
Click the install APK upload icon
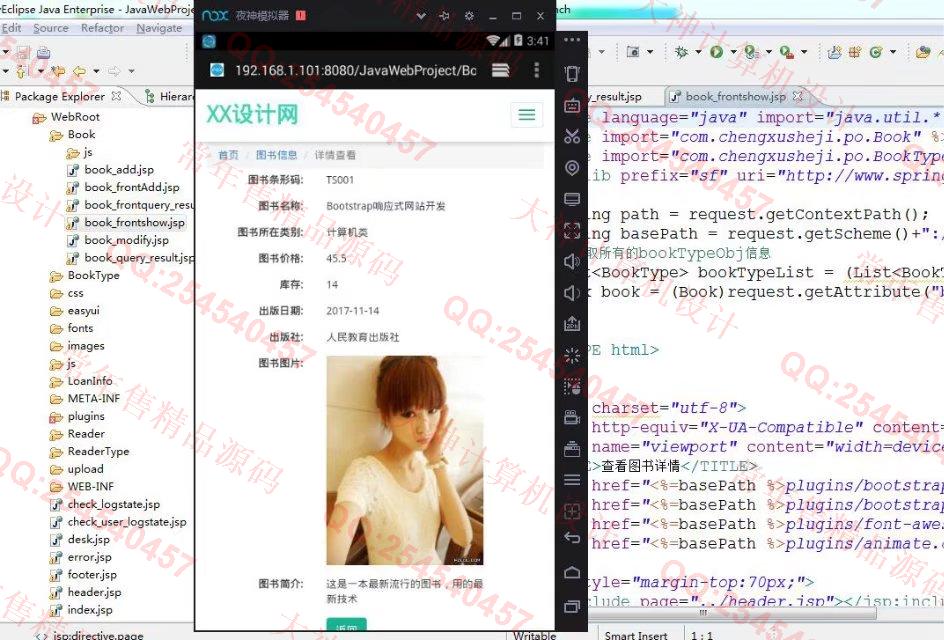[x=572, y=324]
